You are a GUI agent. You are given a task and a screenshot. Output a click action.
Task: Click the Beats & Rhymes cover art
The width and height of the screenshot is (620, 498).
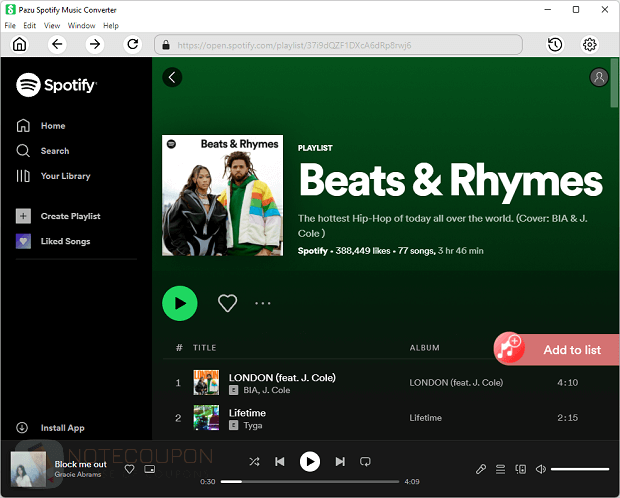[222, 195]
